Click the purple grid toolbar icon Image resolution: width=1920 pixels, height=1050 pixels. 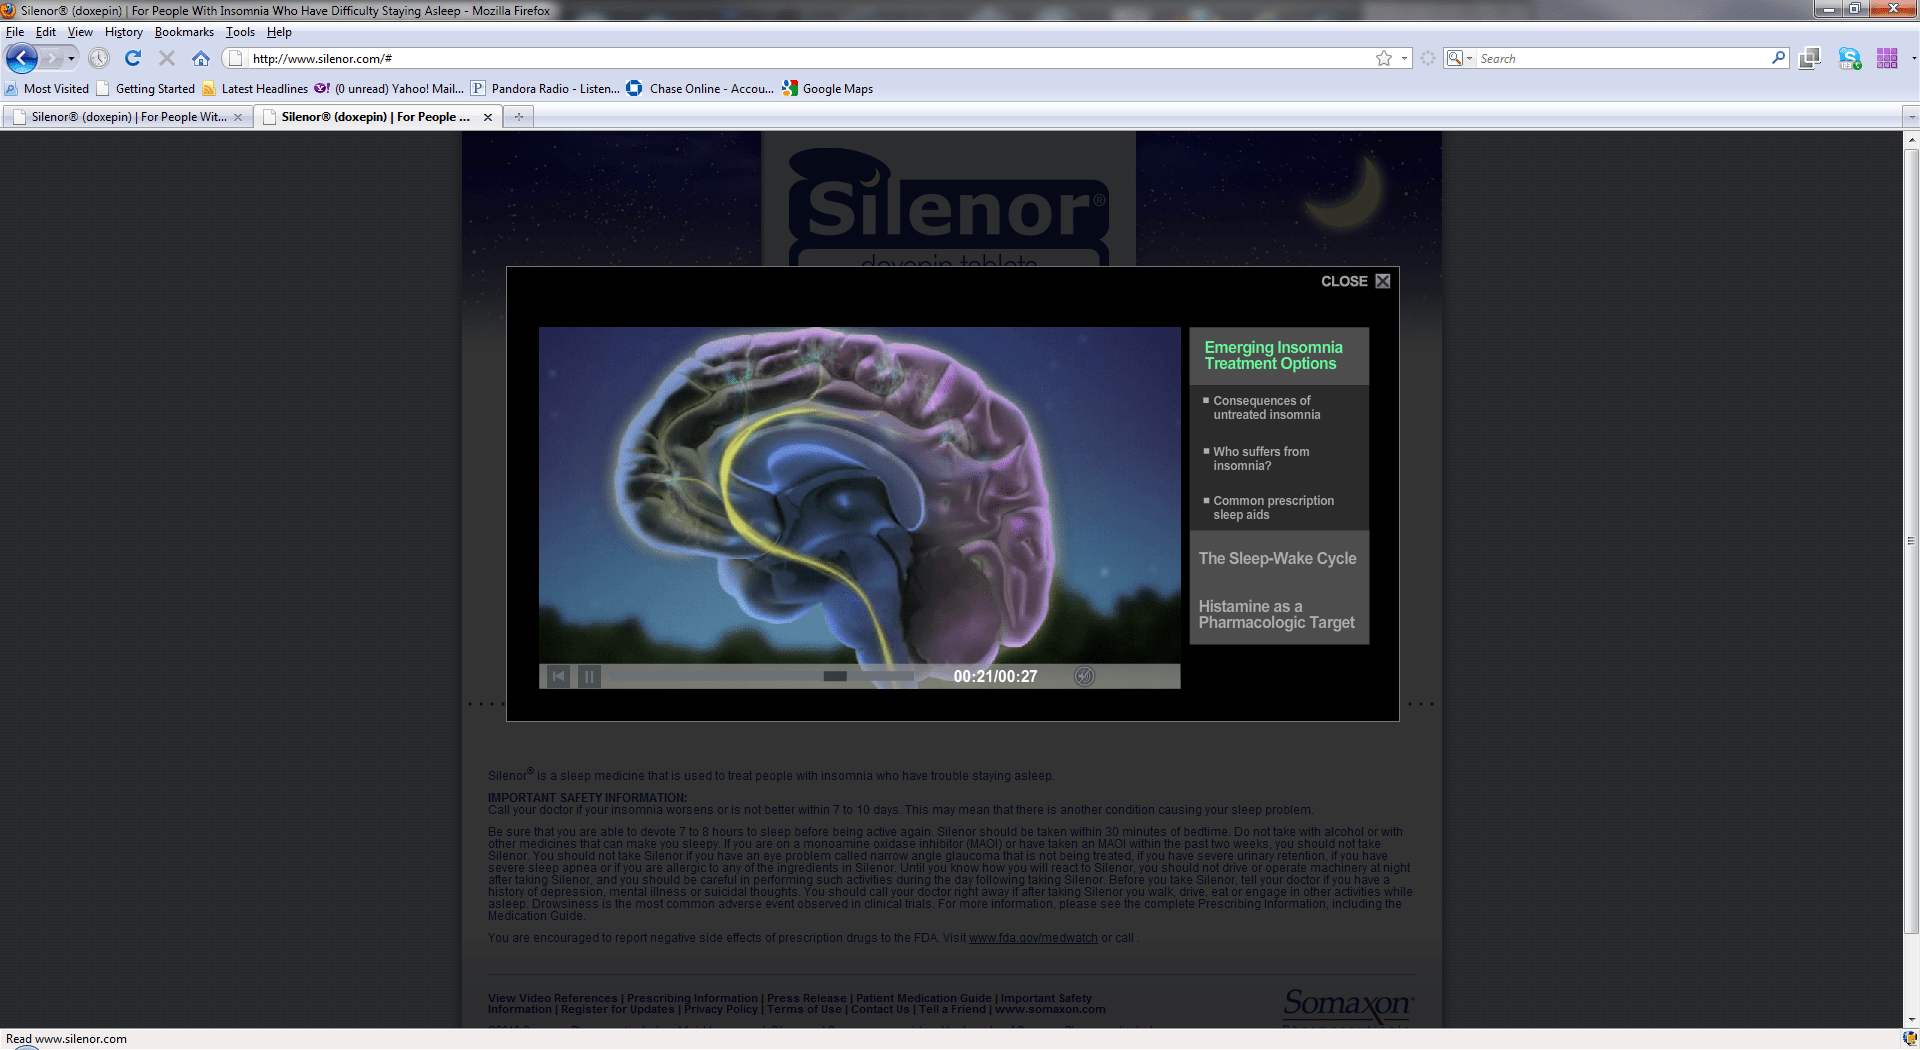[x=1887, y=59]
